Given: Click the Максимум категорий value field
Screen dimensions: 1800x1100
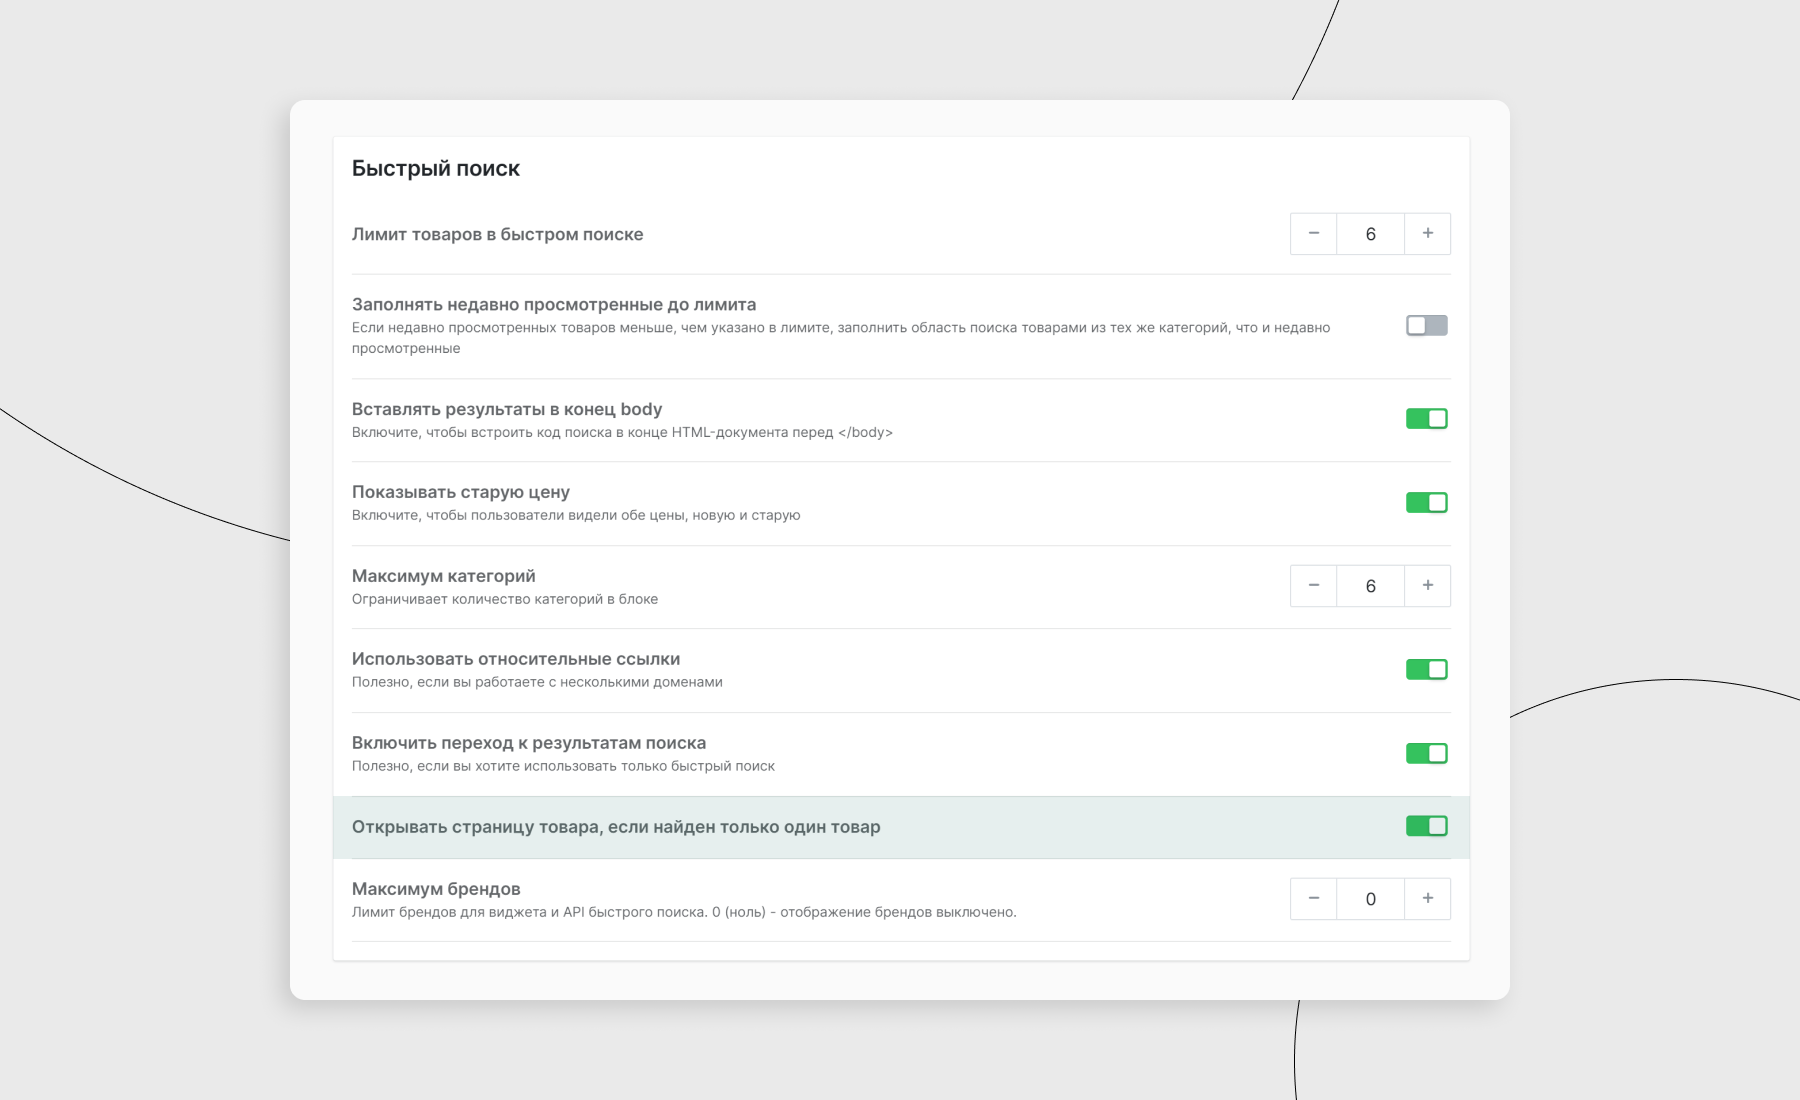Looking at the screenshot, I should [x=1370, y=586].
